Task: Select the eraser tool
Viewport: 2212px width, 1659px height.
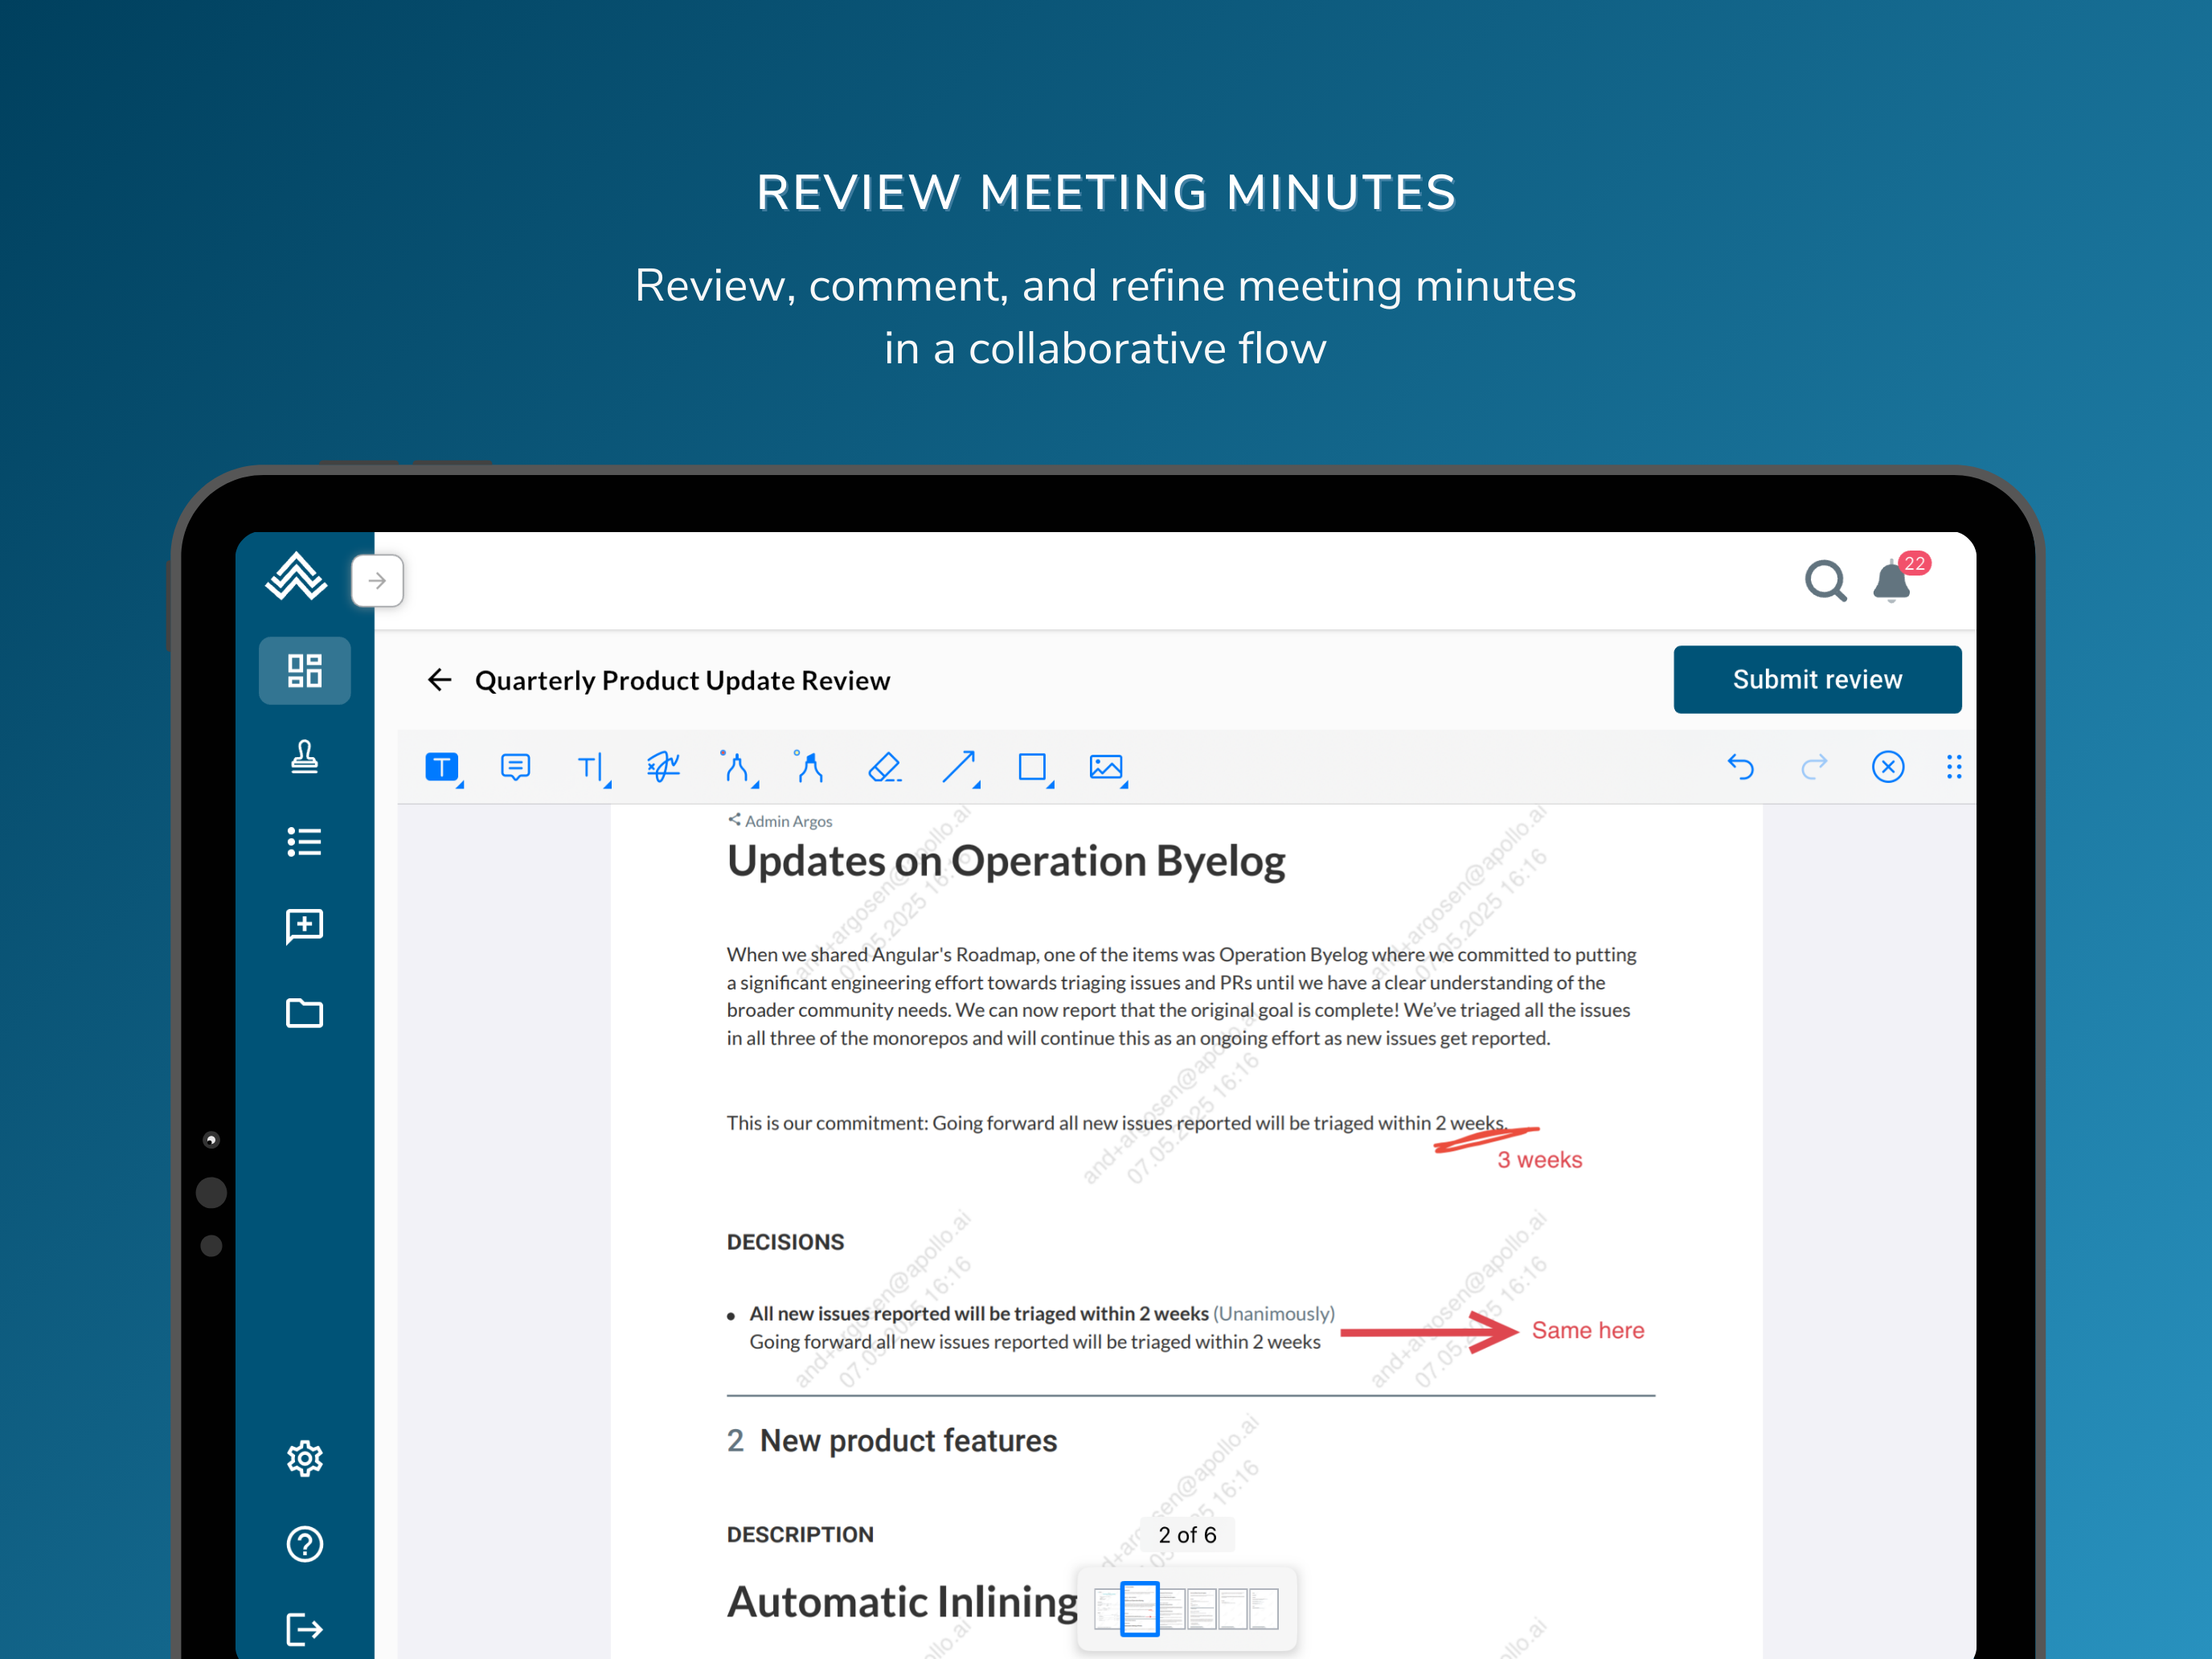Action: [x=884, y=767]
